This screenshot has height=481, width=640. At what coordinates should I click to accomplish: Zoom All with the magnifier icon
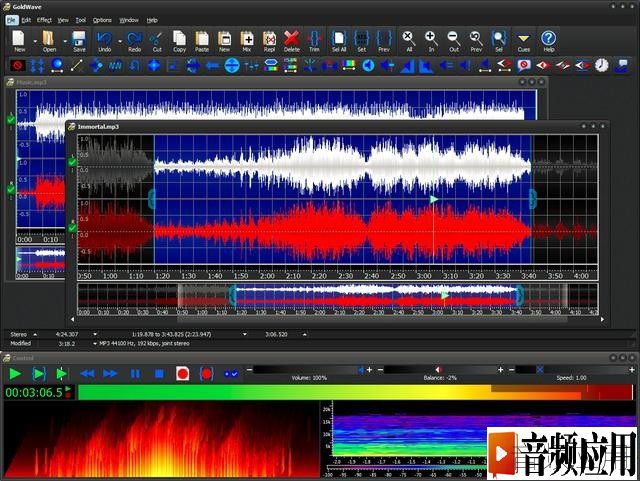(x=409, y=41)
